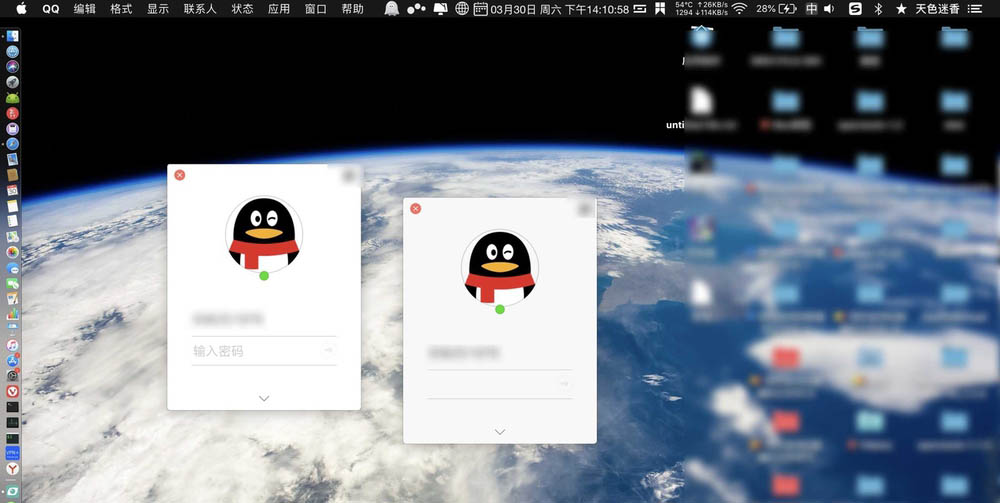Open the Wi-Fi menu

(740, 9)
